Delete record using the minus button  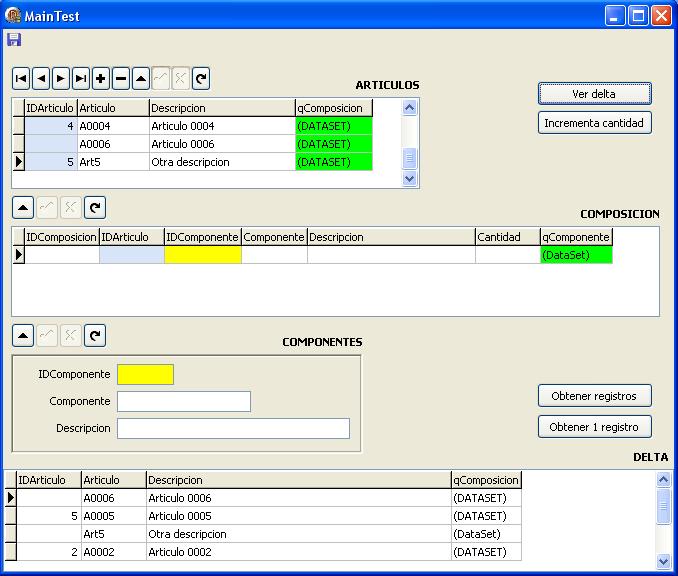121,78
